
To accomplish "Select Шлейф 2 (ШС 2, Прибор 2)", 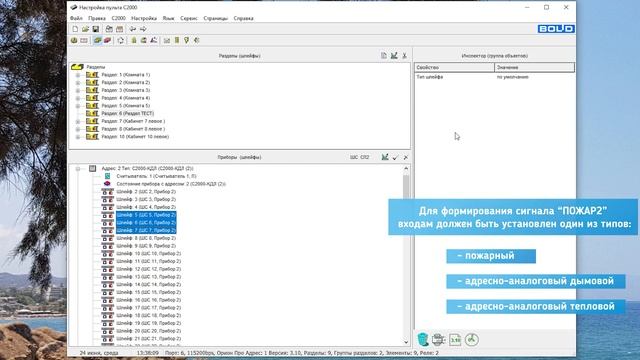I will 146,192.
